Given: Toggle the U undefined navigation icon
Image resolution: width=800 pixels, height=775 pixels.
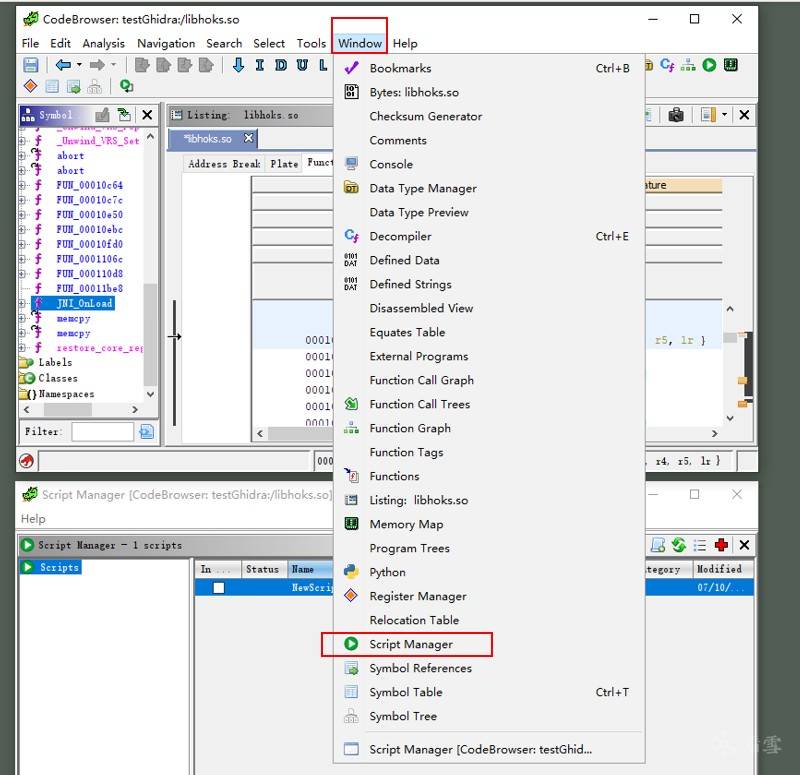Looking at the screenshot, I should coord(302,65).
